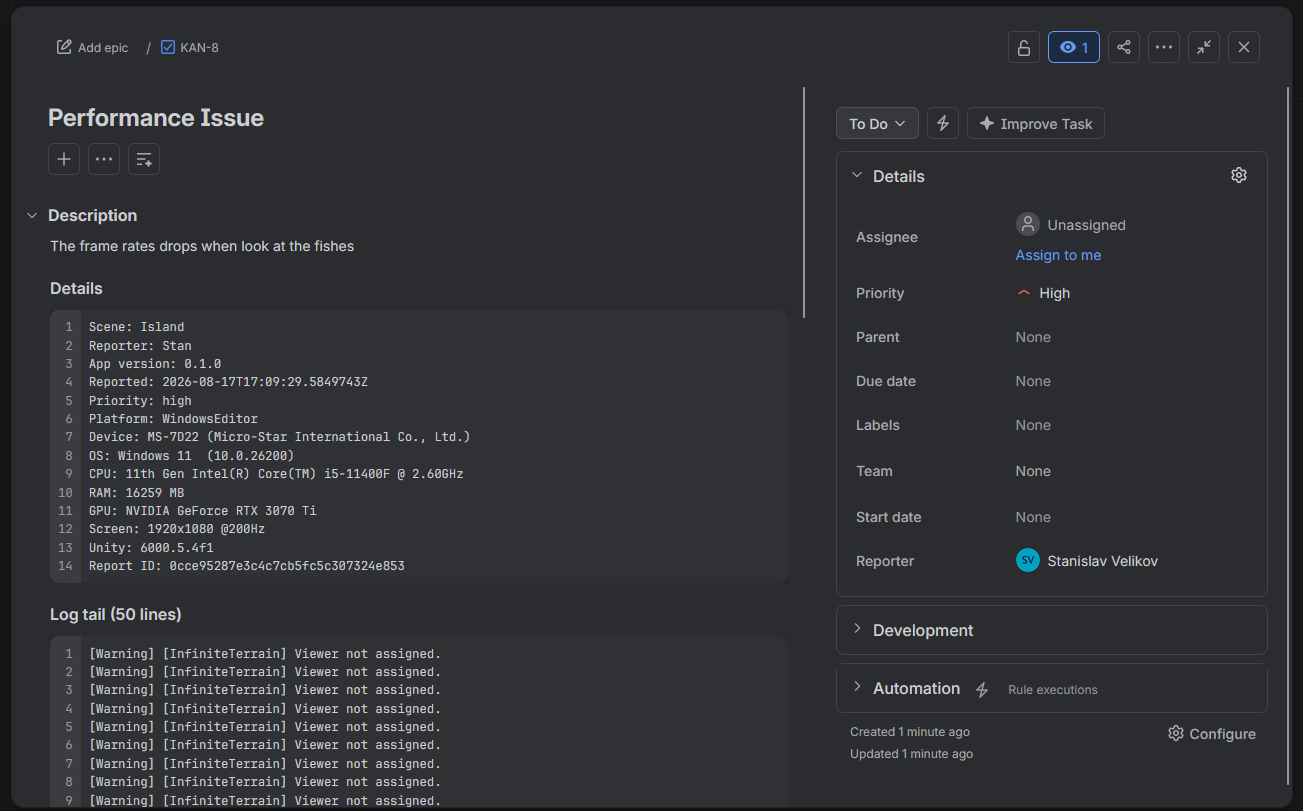Click the Scene: Island code line
1303x811 pixels.
tap(136, 327)
